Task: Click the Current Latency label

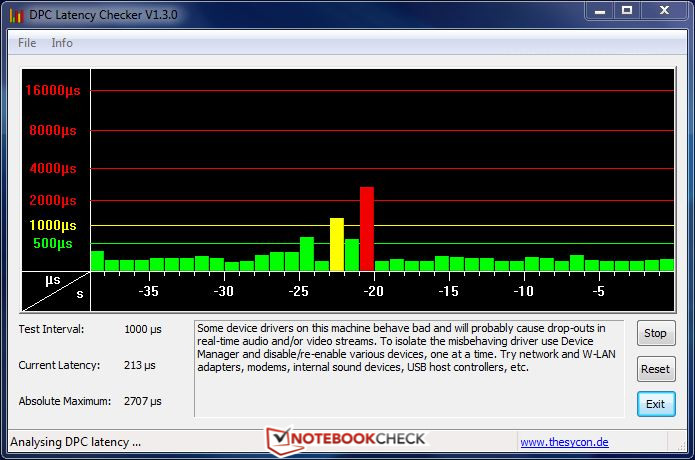Action: [x=59, y=365]
